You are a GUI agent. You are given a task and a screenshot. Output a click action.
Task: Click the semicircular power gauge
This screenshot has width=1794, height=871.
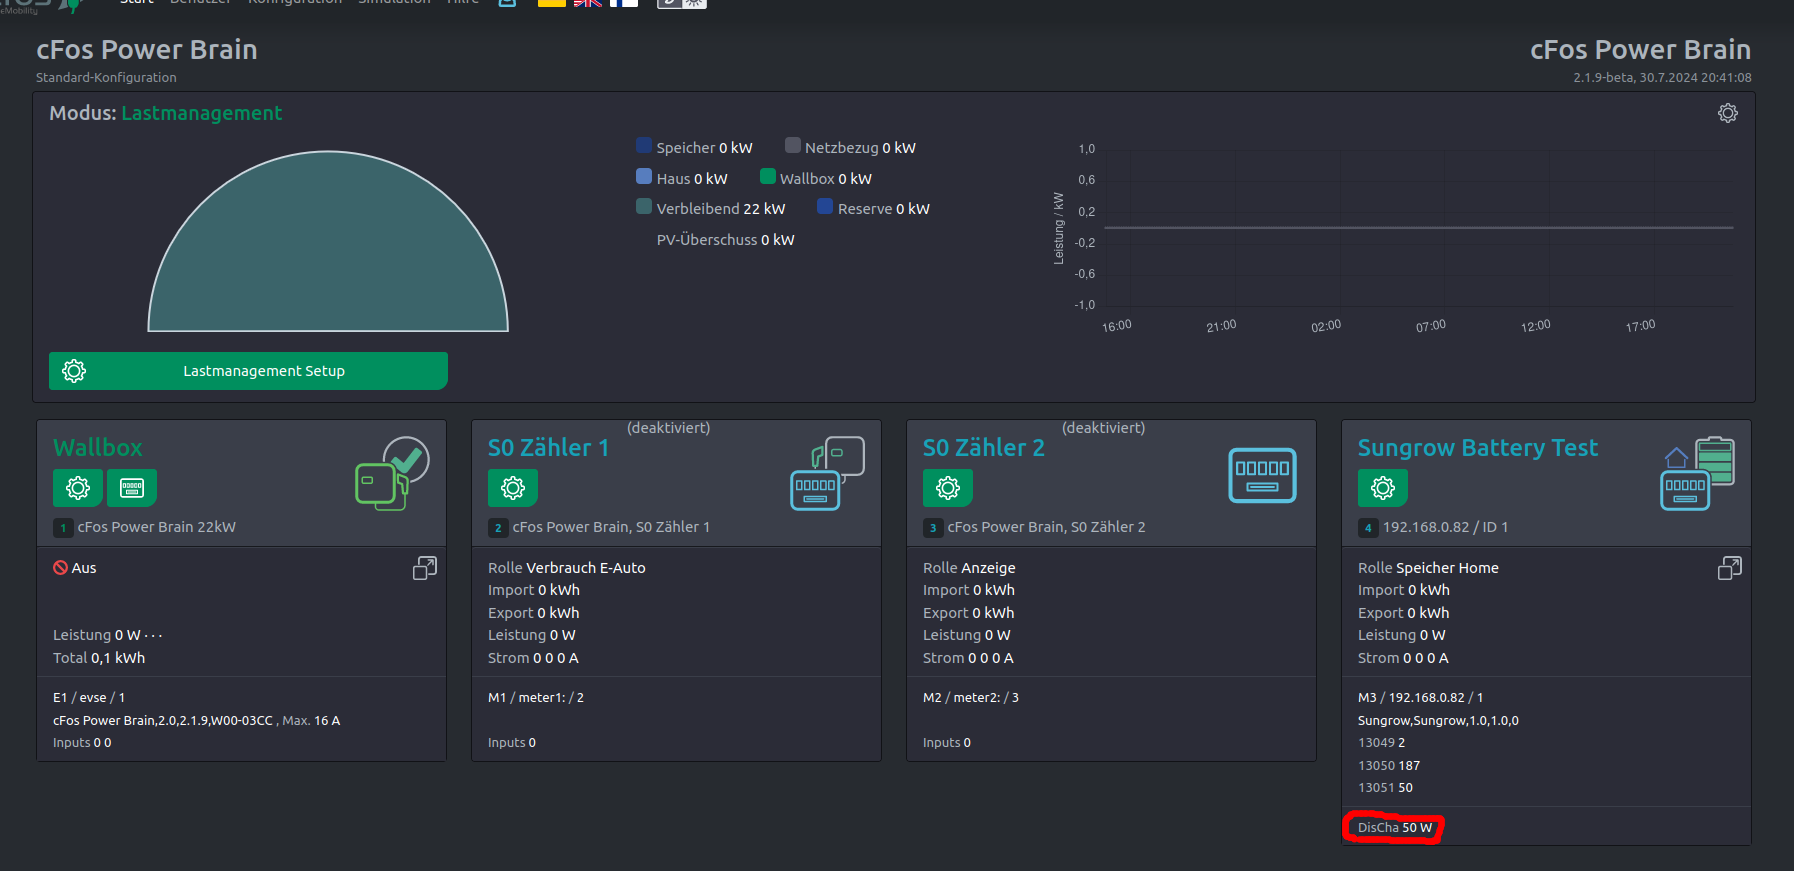coord(328,242)
